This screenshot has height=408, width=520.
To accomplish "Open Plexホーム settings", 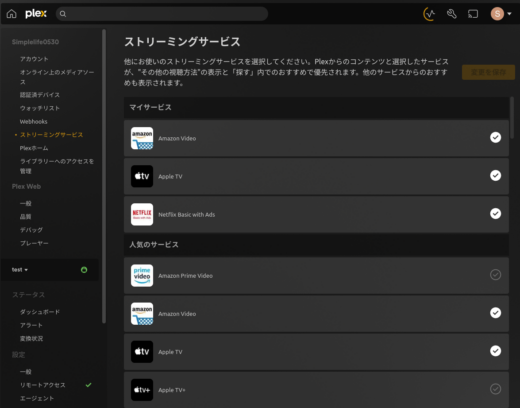I will coord(34,148).
